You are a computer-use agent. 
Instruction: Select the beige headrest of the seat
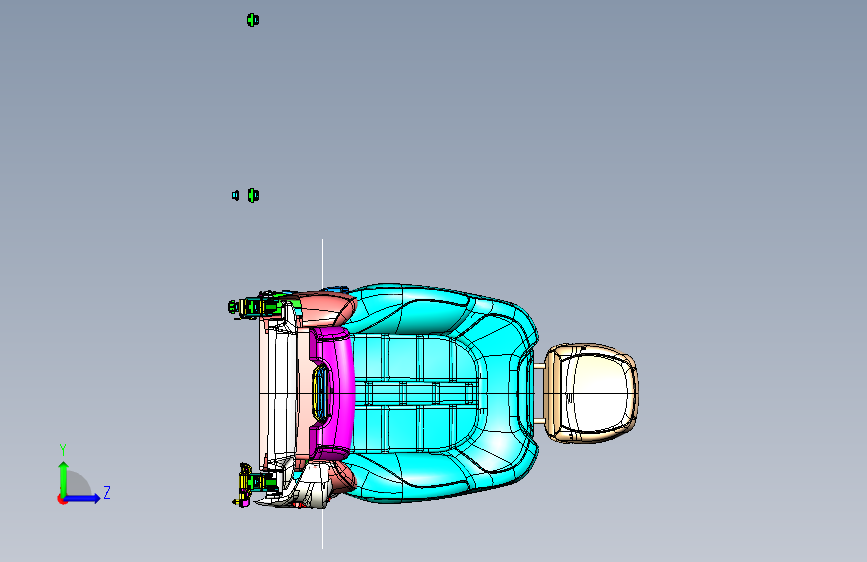click(591, 393)
